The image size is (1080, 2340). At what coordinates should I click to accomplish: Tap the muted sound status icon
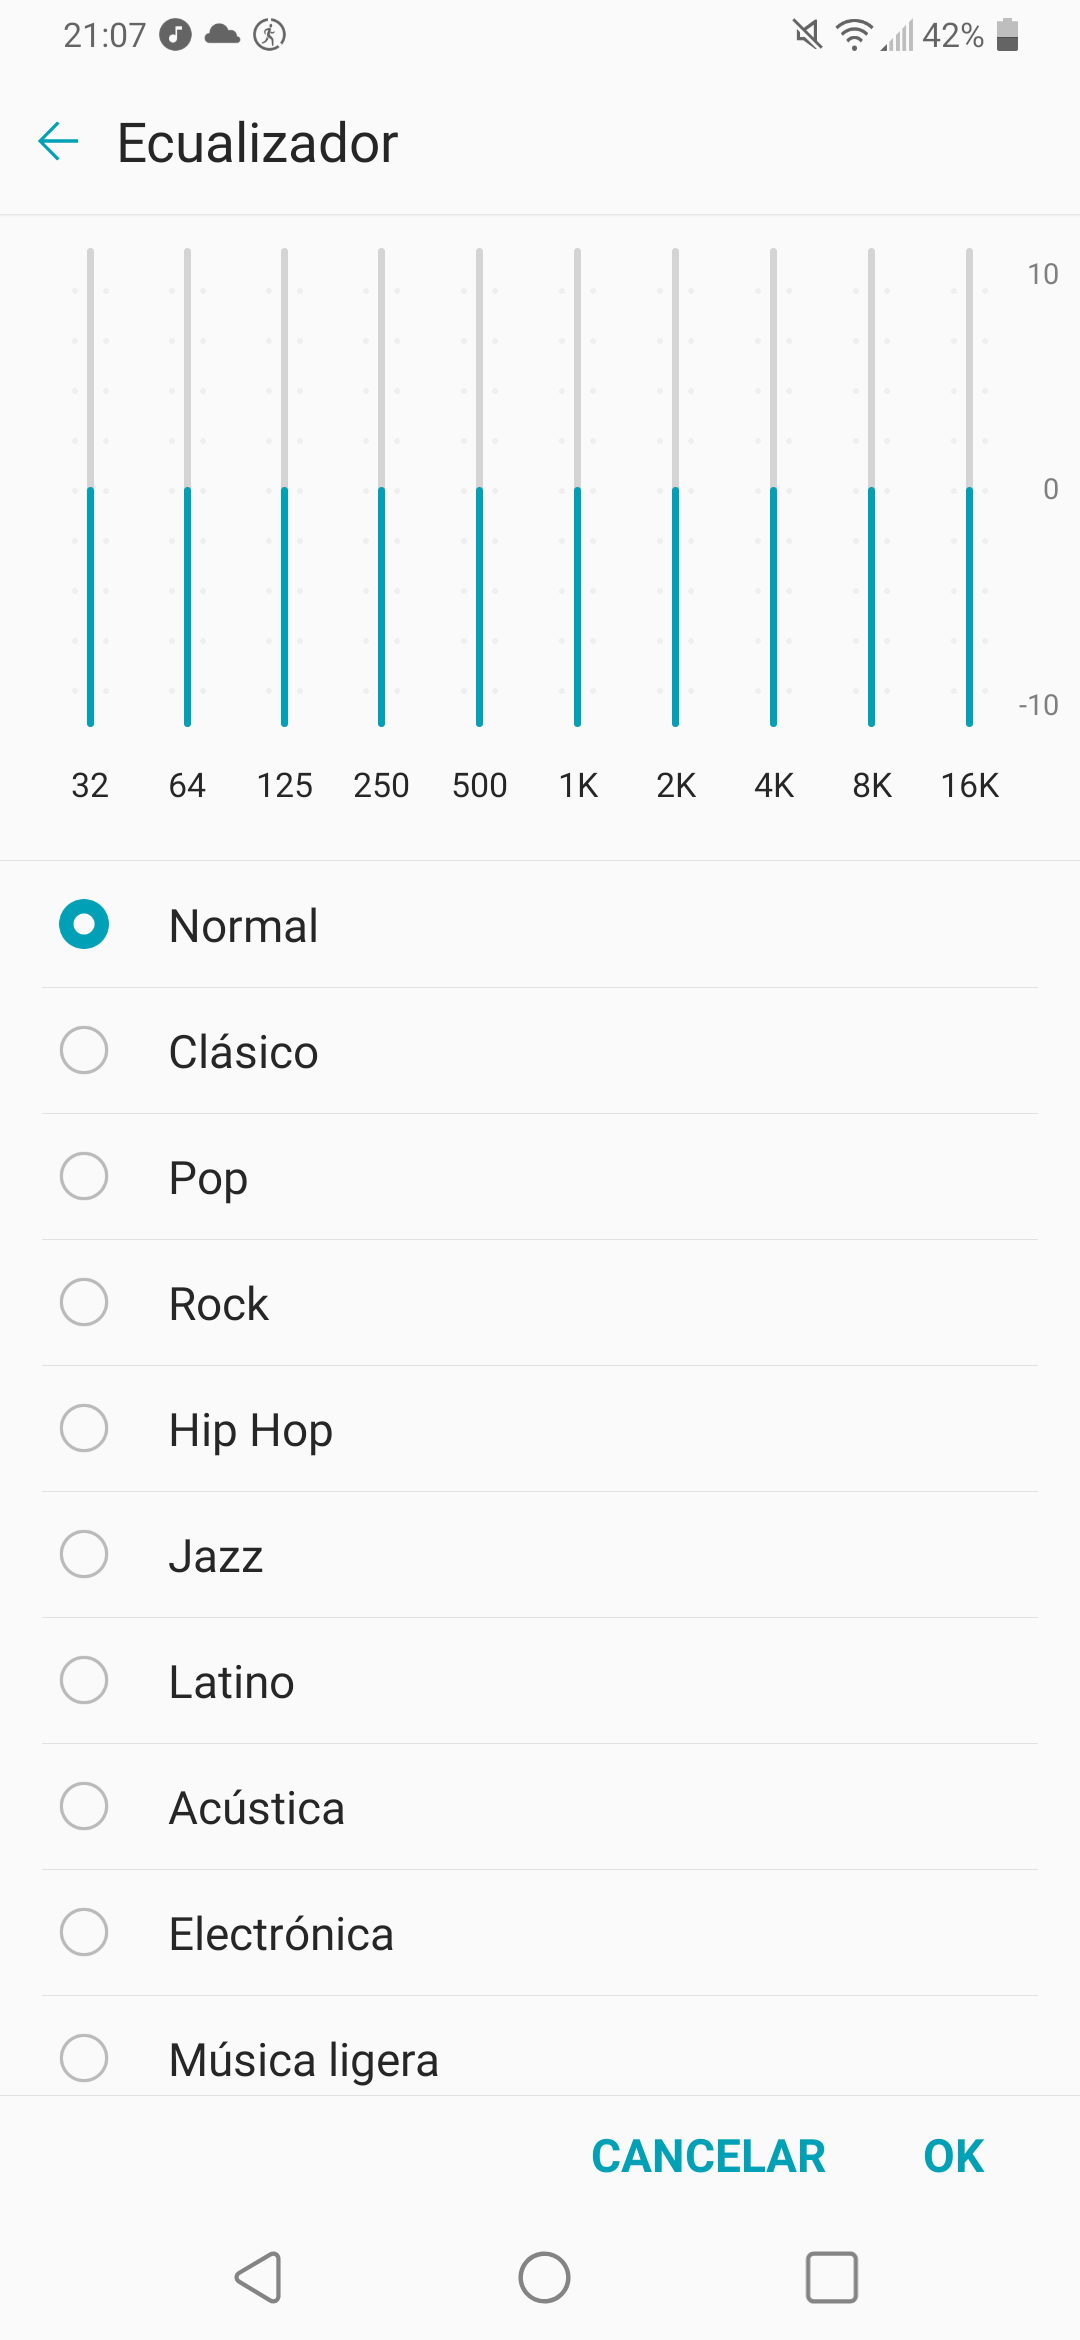808,35
